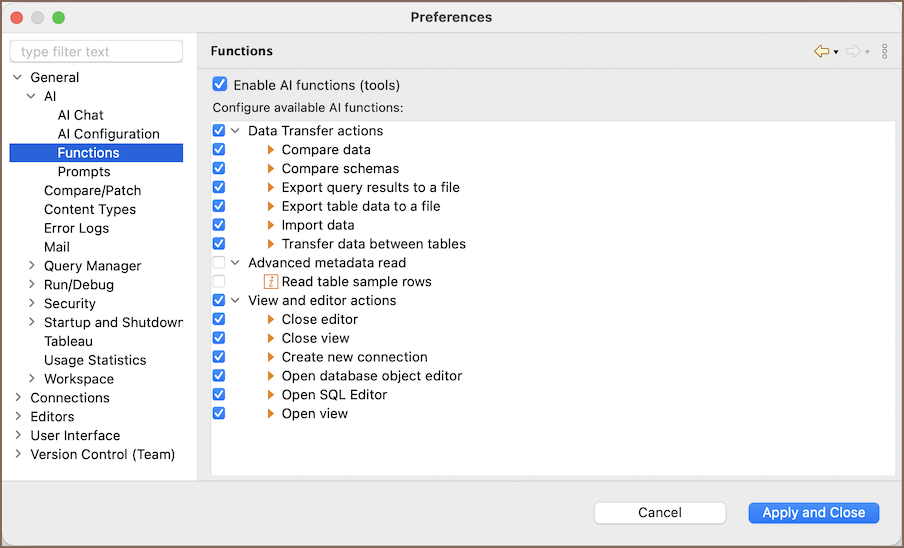Open the back history dropdown arrow
The image size is (904, 548).
coord(836,52)
